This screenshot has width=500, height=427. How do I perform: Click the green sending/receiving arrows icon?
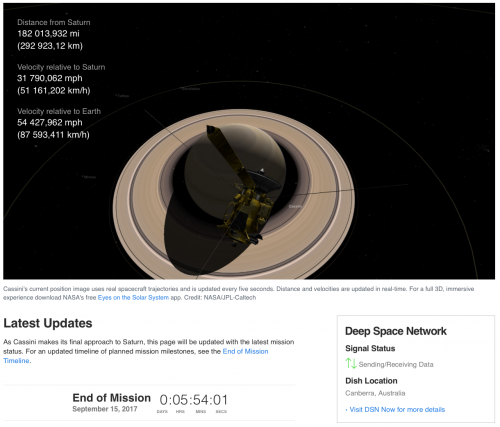351,363
